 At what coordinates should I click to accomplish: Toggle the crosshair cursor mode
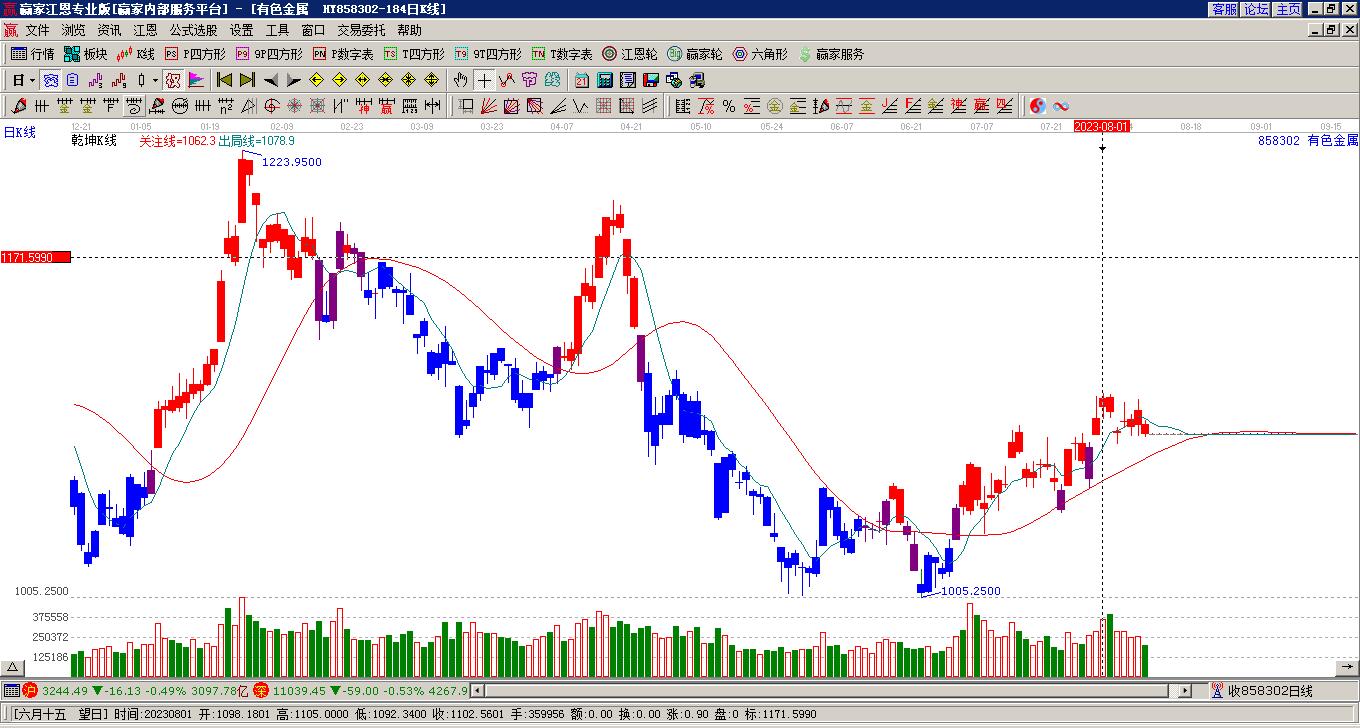(484, 80)
